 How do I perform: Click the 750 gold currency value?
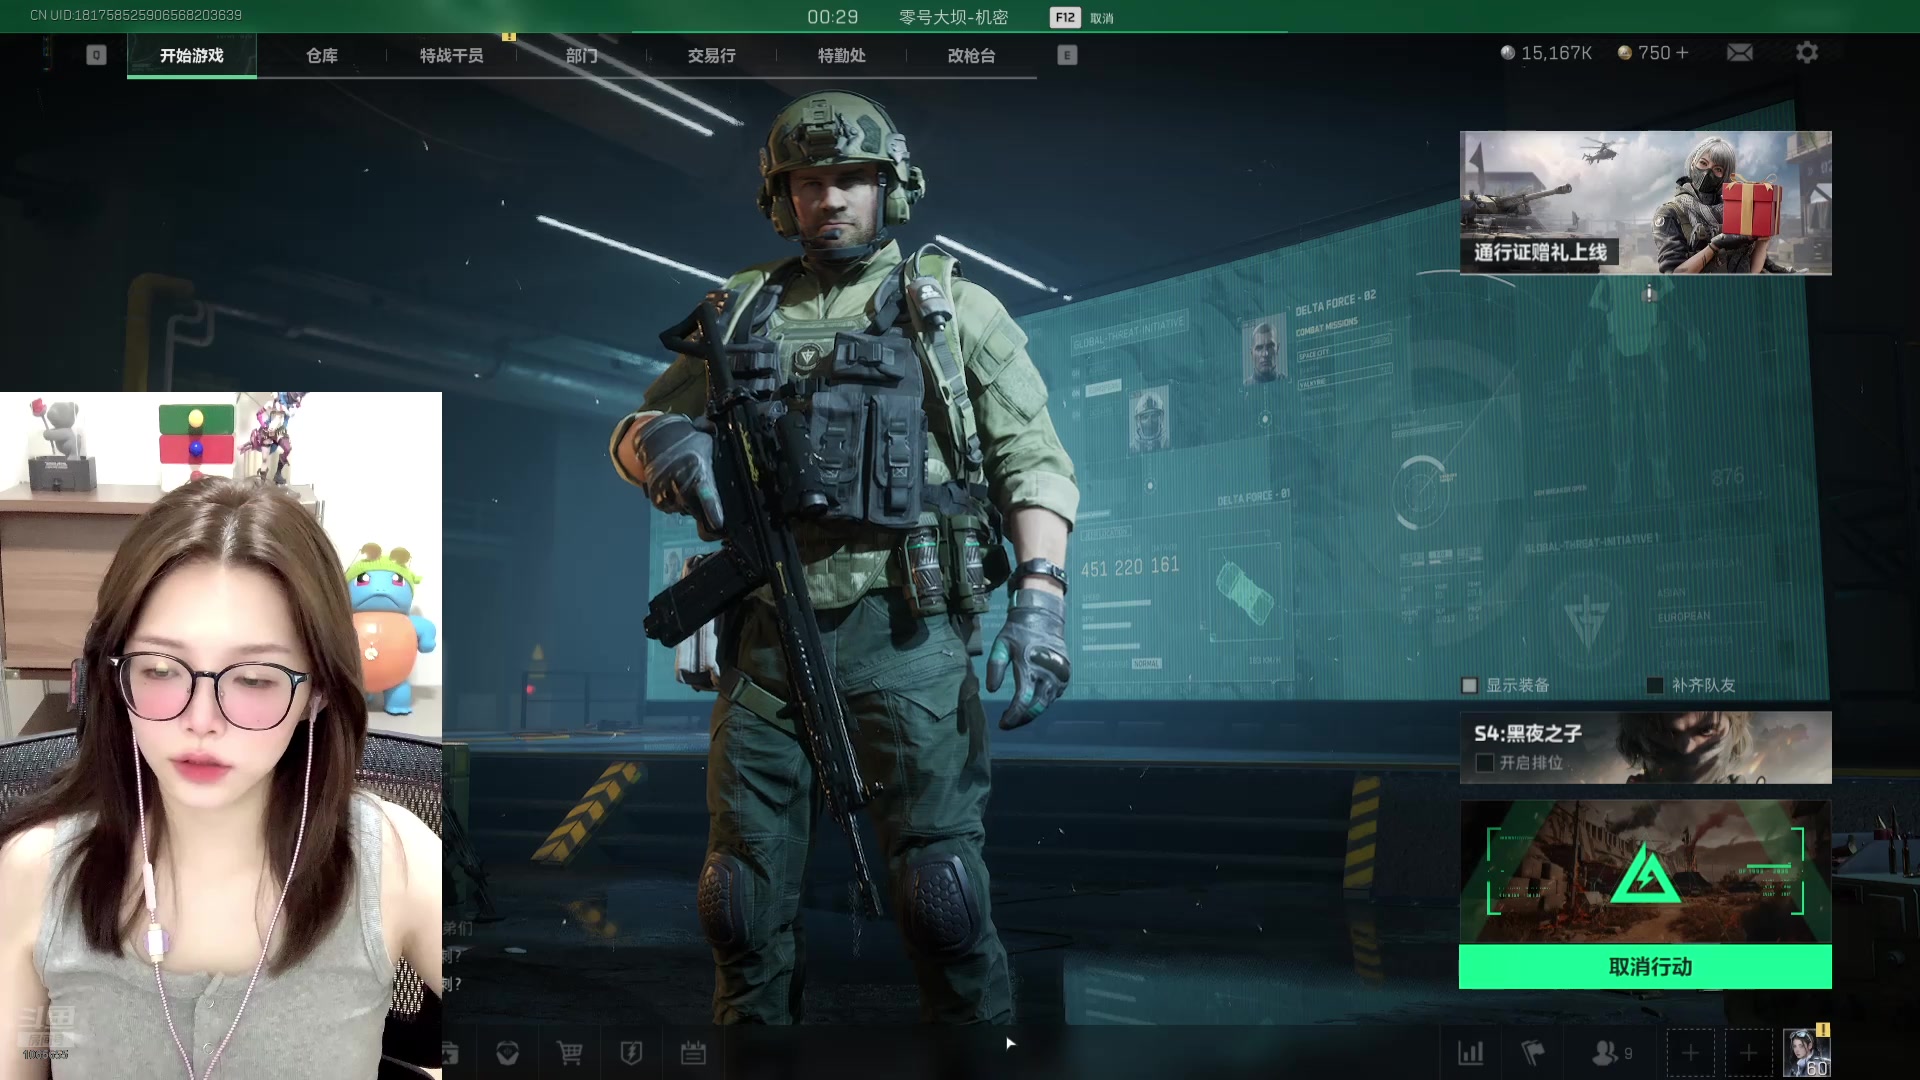(x=1654, y=53)
